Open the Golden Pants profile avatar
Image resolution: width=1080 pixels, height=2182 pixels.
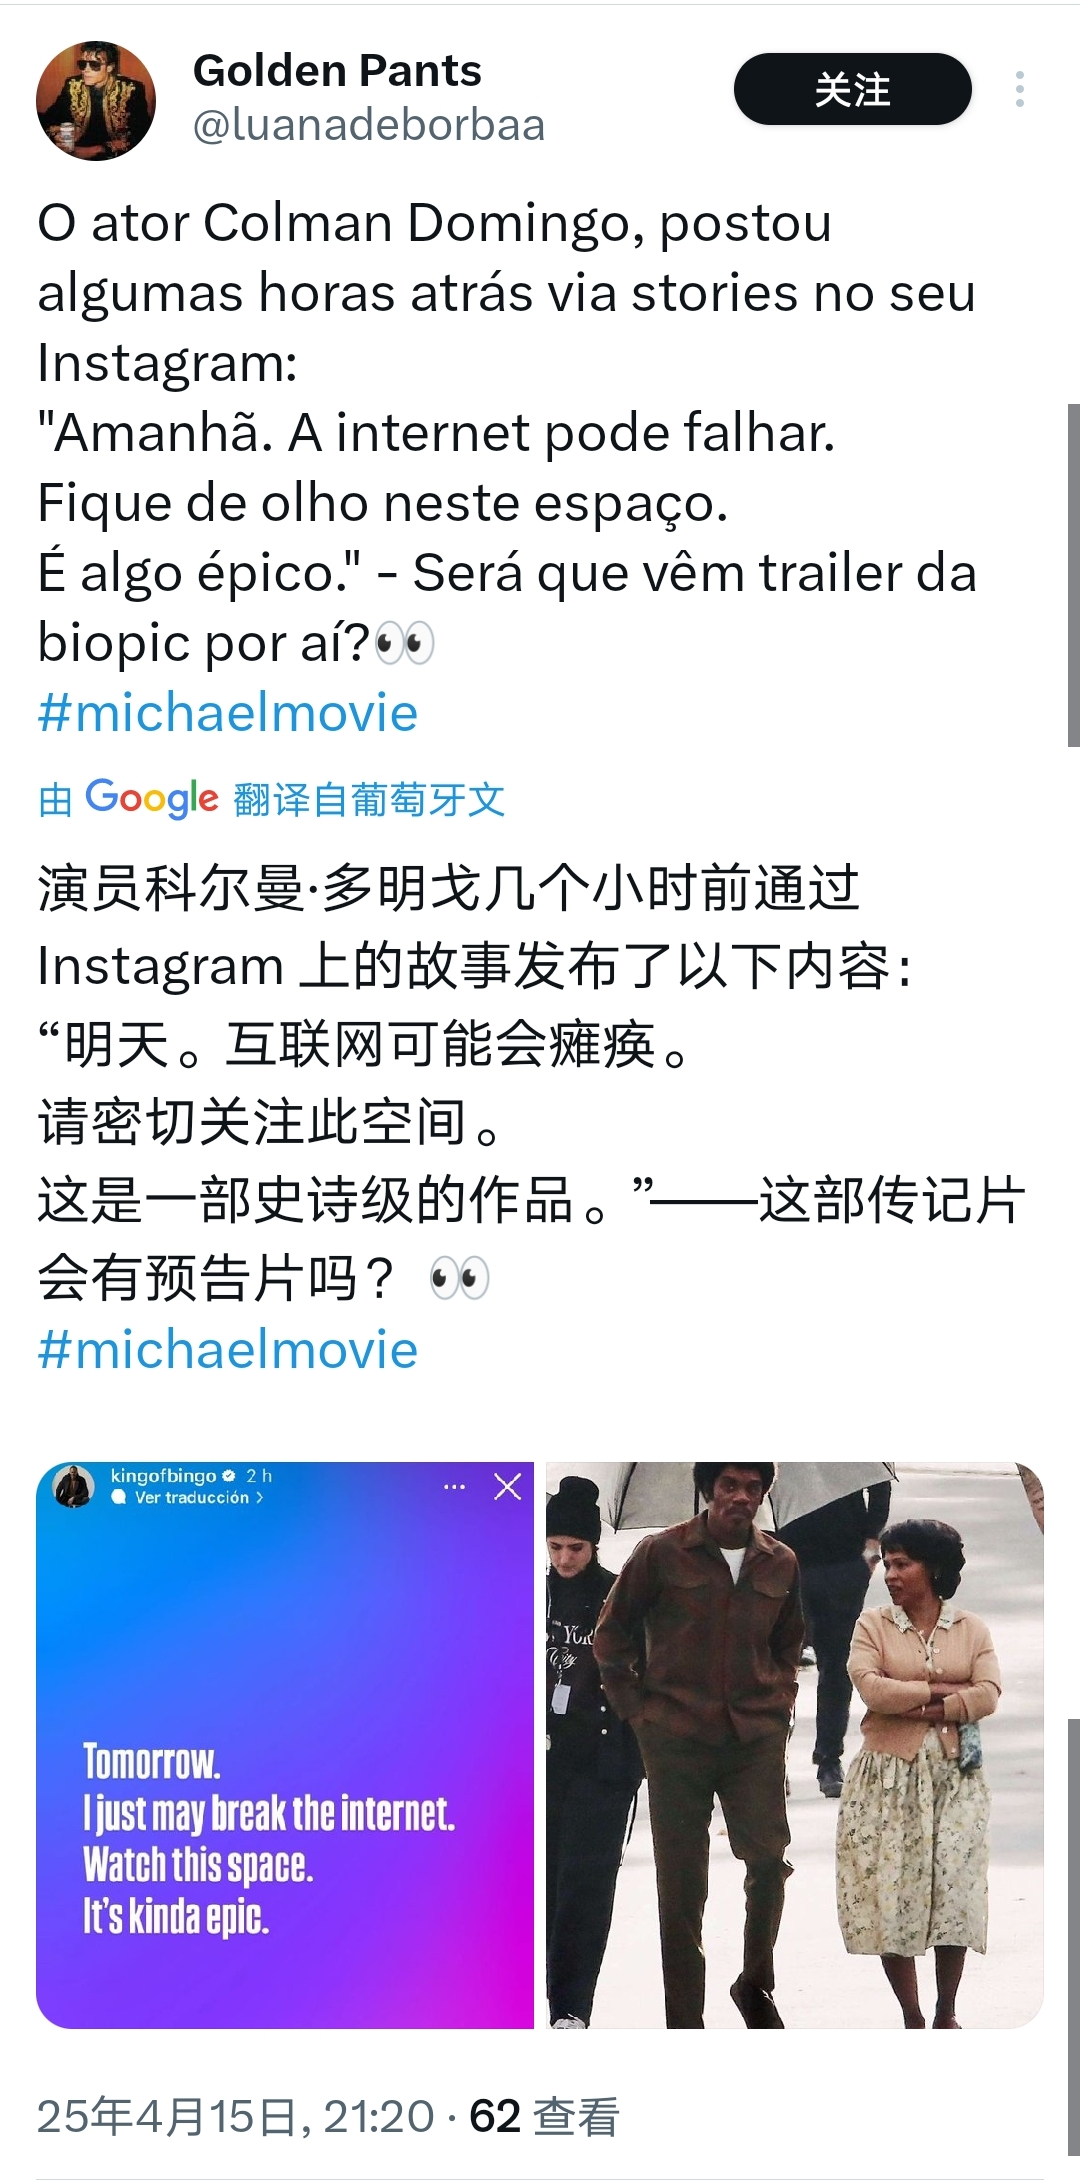point(96,101)
